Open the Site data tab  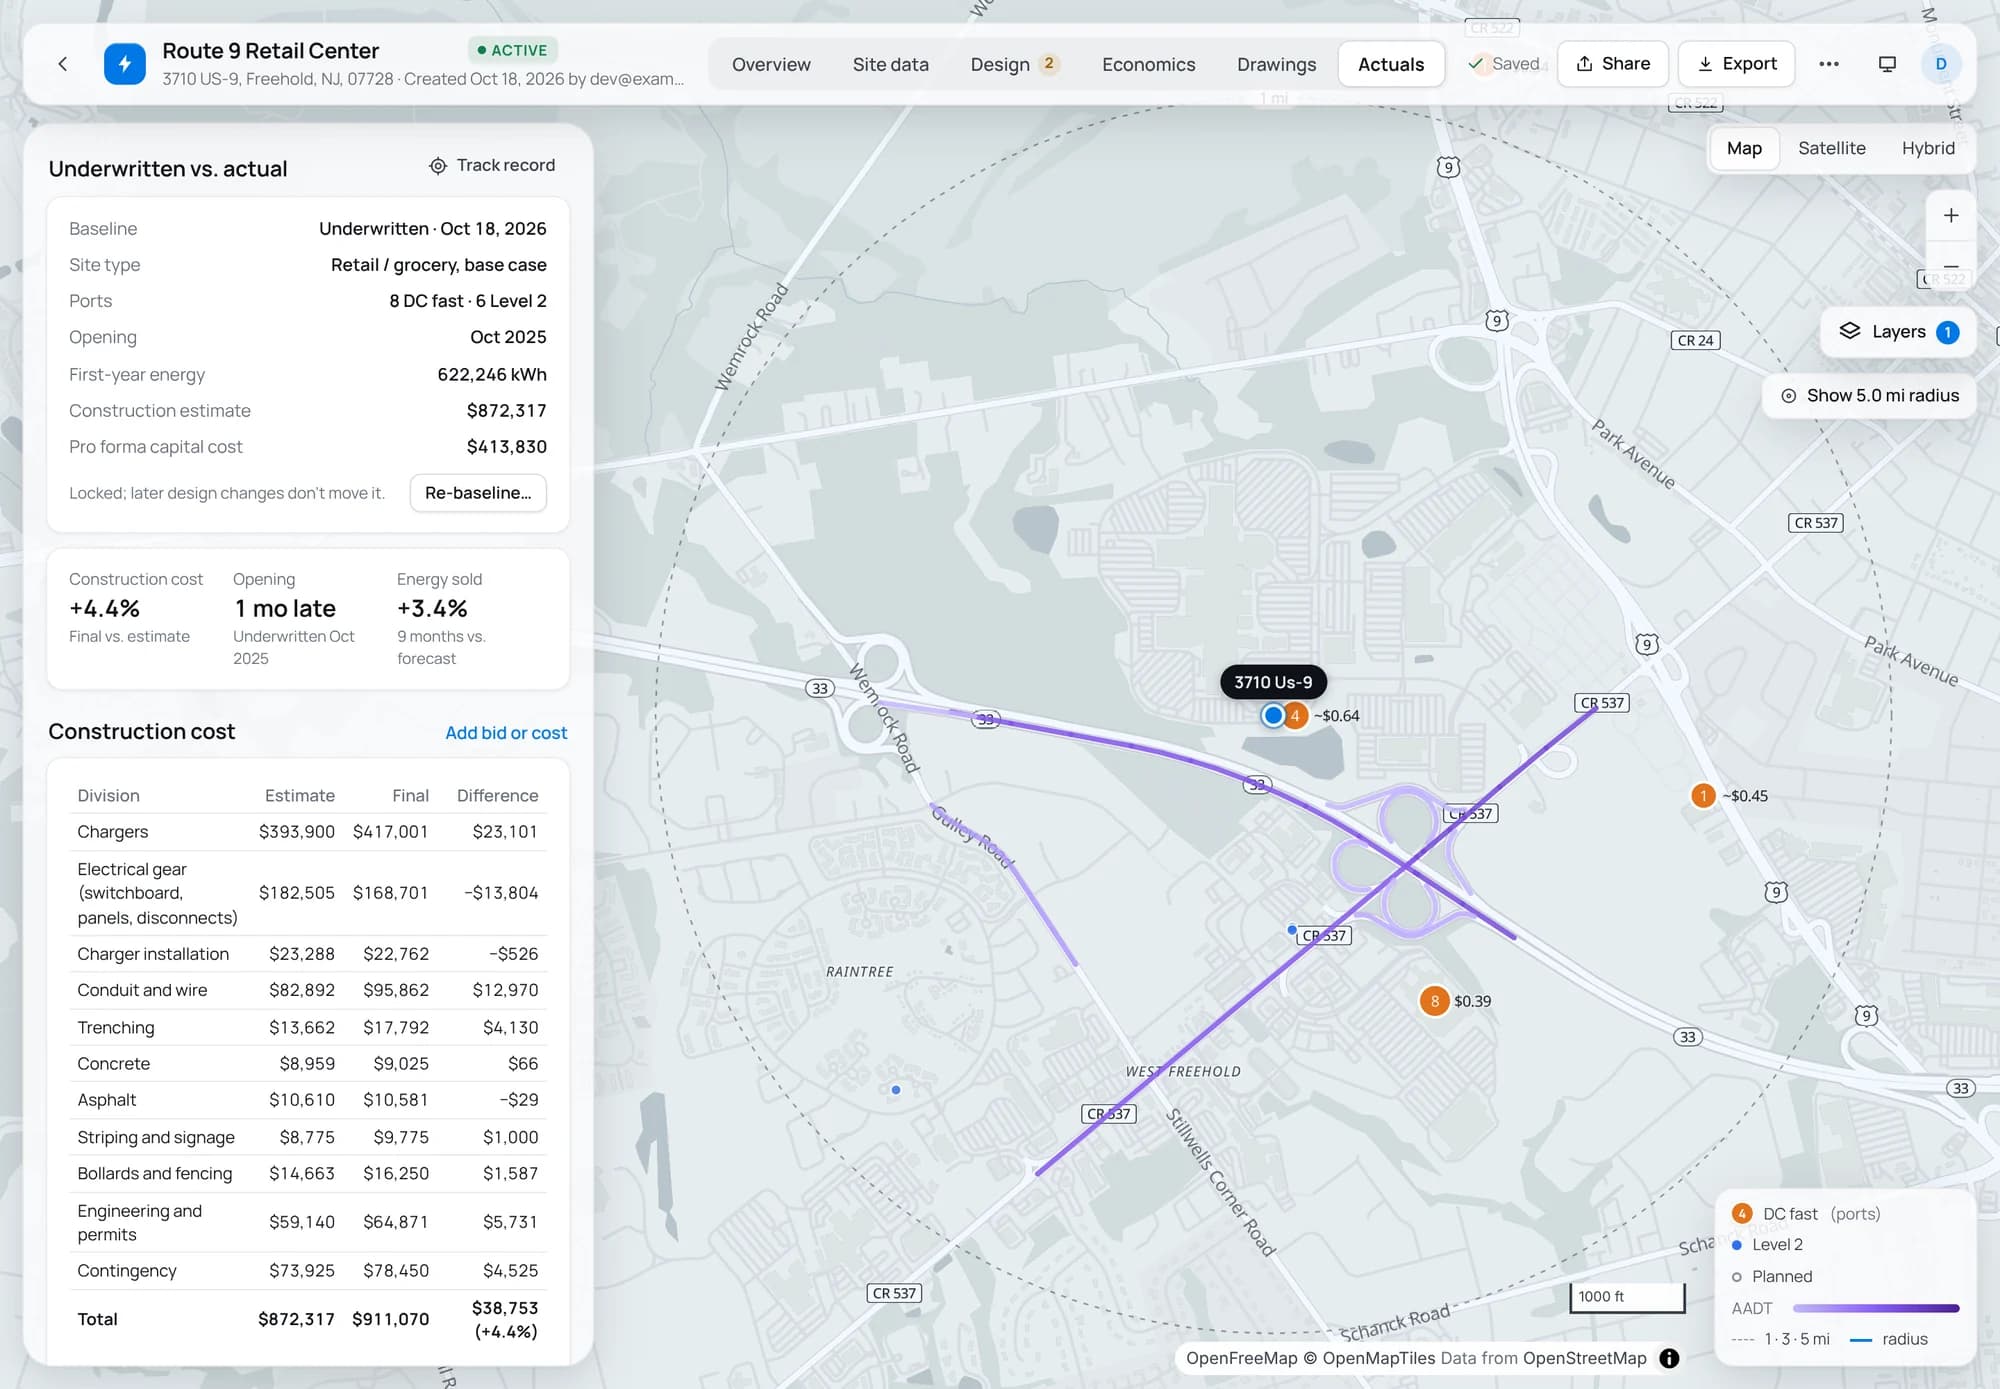(890, 64)
